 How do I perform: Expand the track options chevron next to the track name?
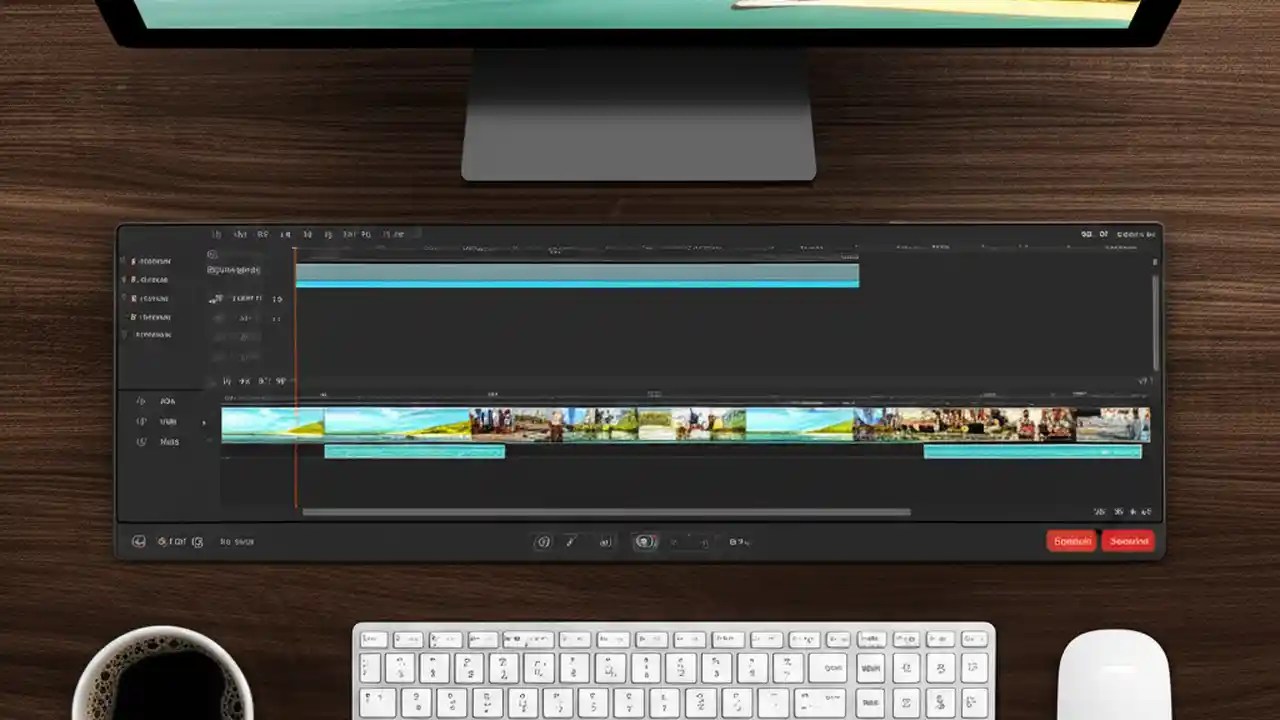pyautogui.click(x=204, y=421)
